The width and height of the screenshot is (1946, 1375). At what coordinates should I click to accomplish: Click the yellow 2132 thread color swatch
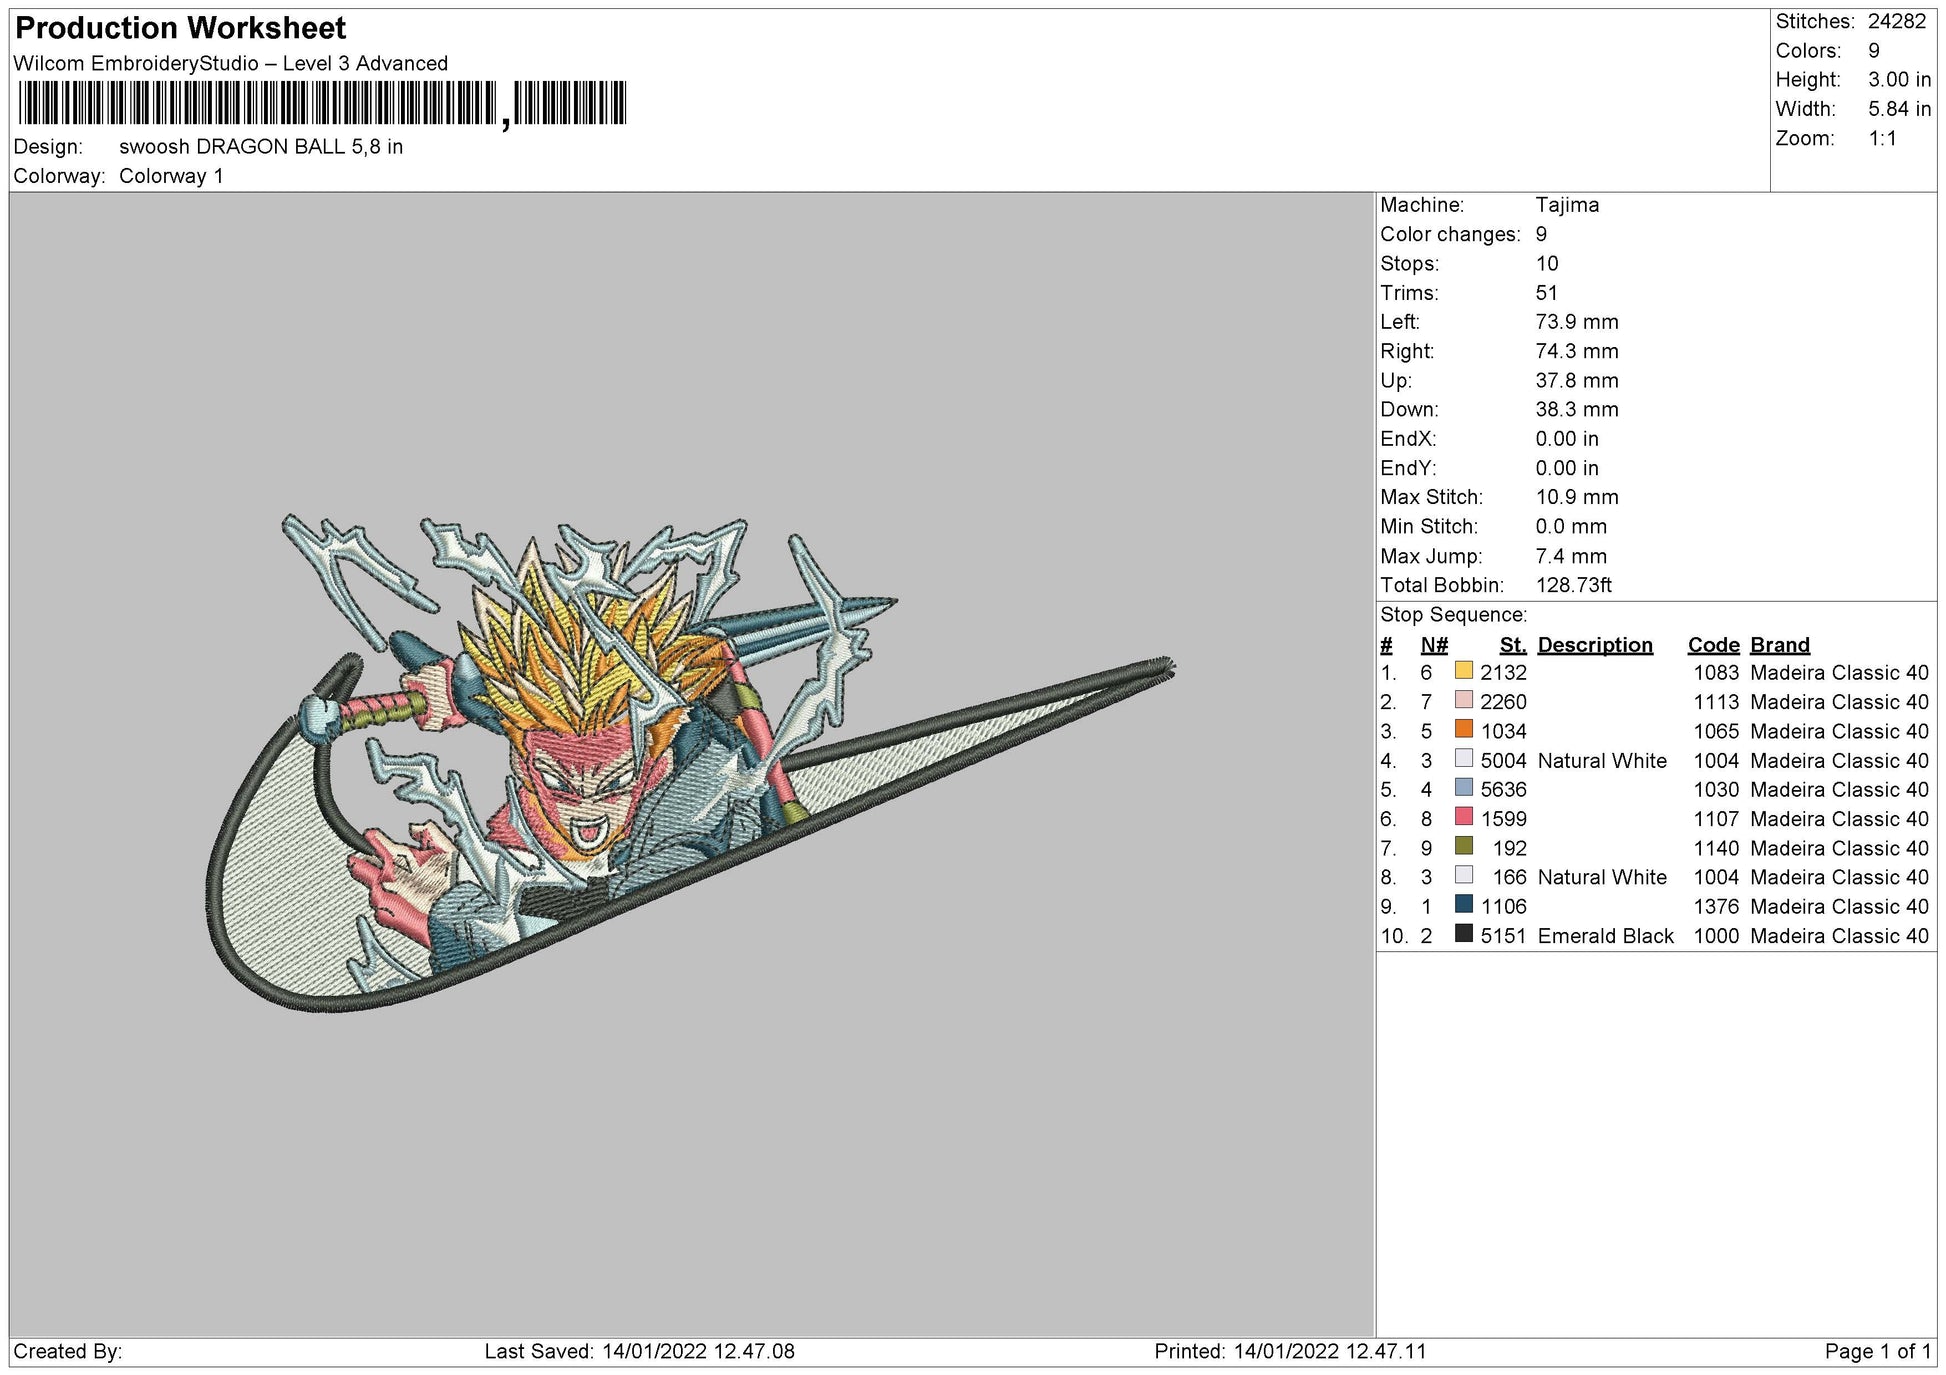pyautogui.click(x=1463, y=671)
